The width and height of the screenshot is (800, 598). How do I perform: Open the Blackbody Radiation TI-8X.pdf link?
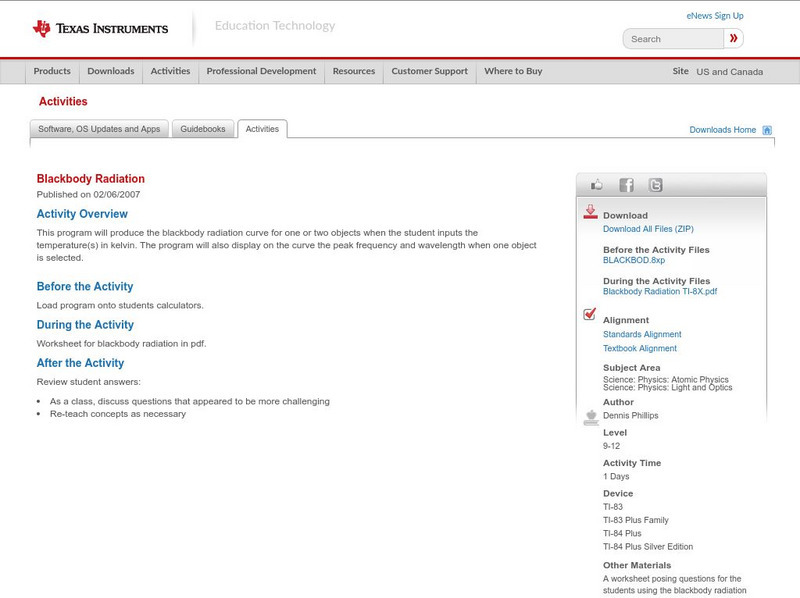(x=659, y=291)
